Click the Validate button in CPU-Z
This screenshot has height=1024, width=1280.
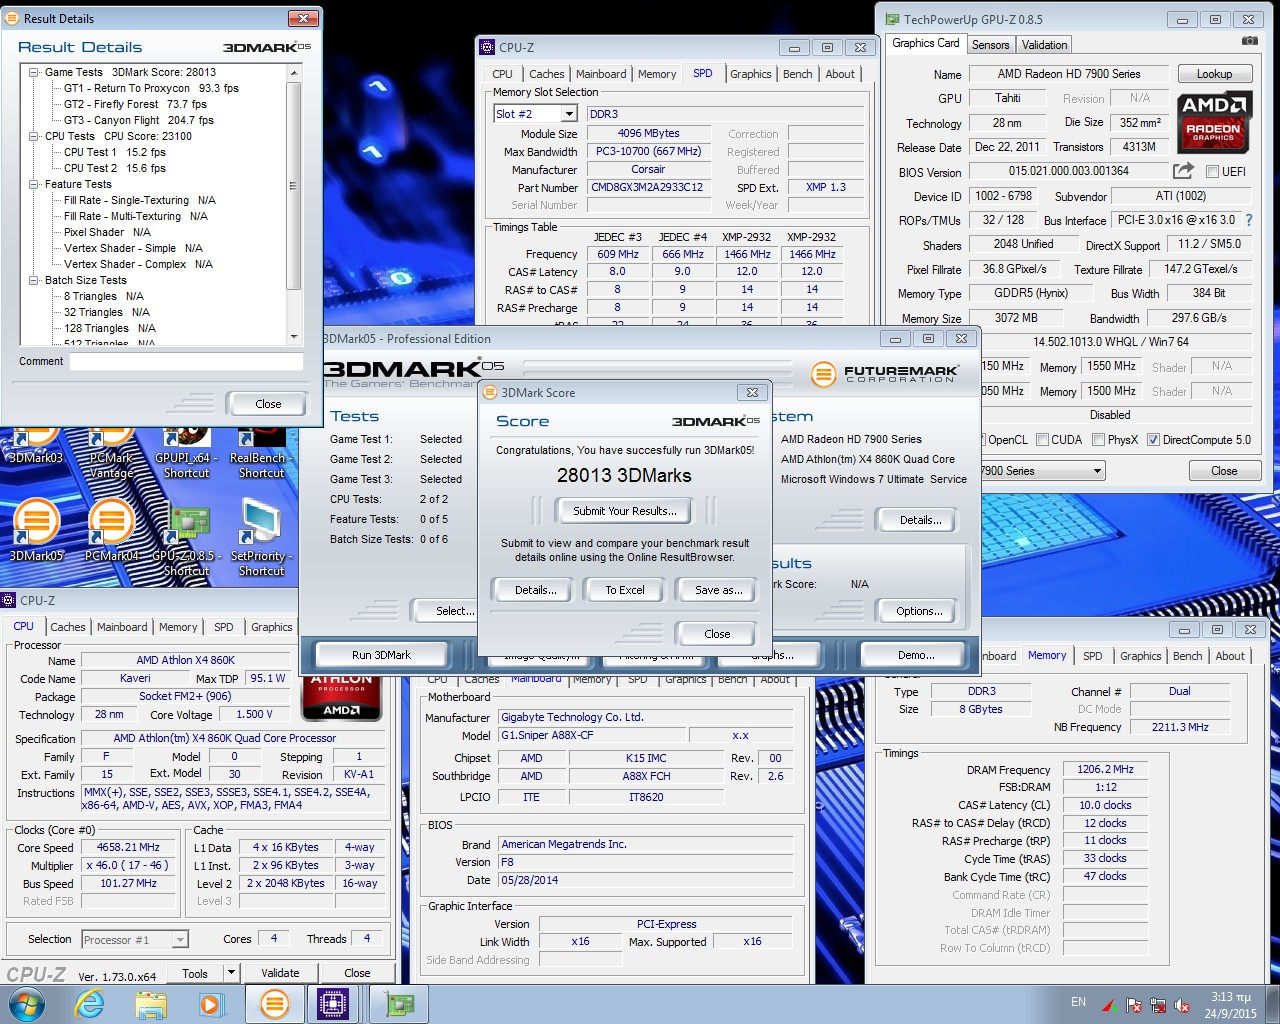pyautogui.click(x=280, y=973)
